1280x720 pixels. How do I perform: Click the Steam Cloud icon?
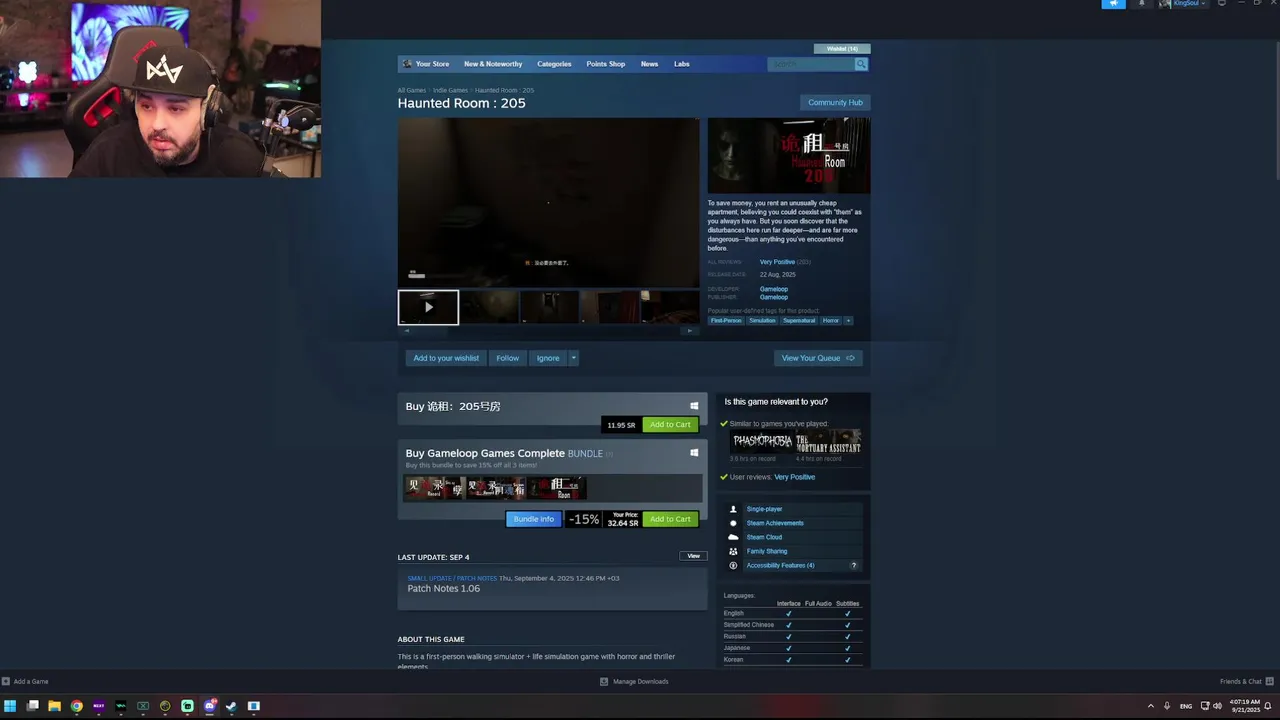[733, 537]
